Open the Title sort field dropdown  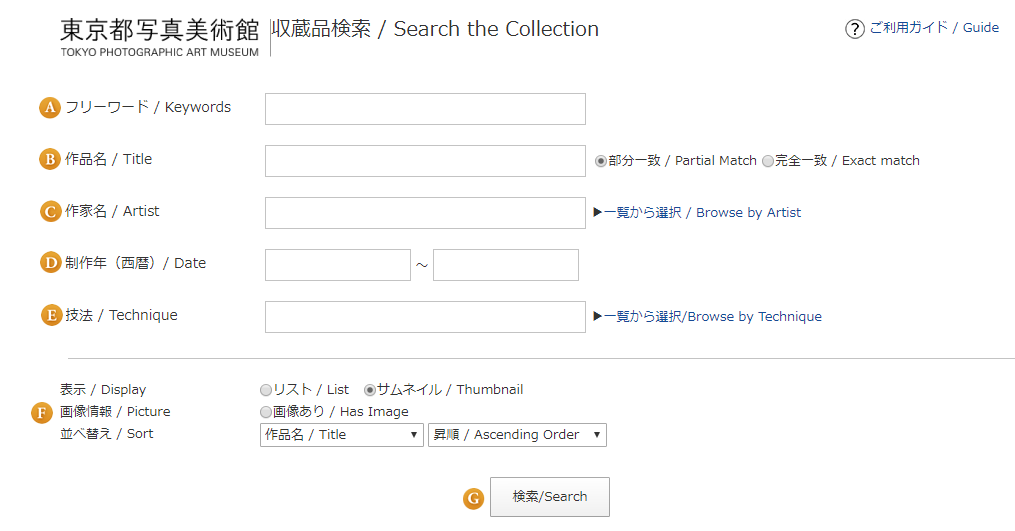[x=342, y=435]
